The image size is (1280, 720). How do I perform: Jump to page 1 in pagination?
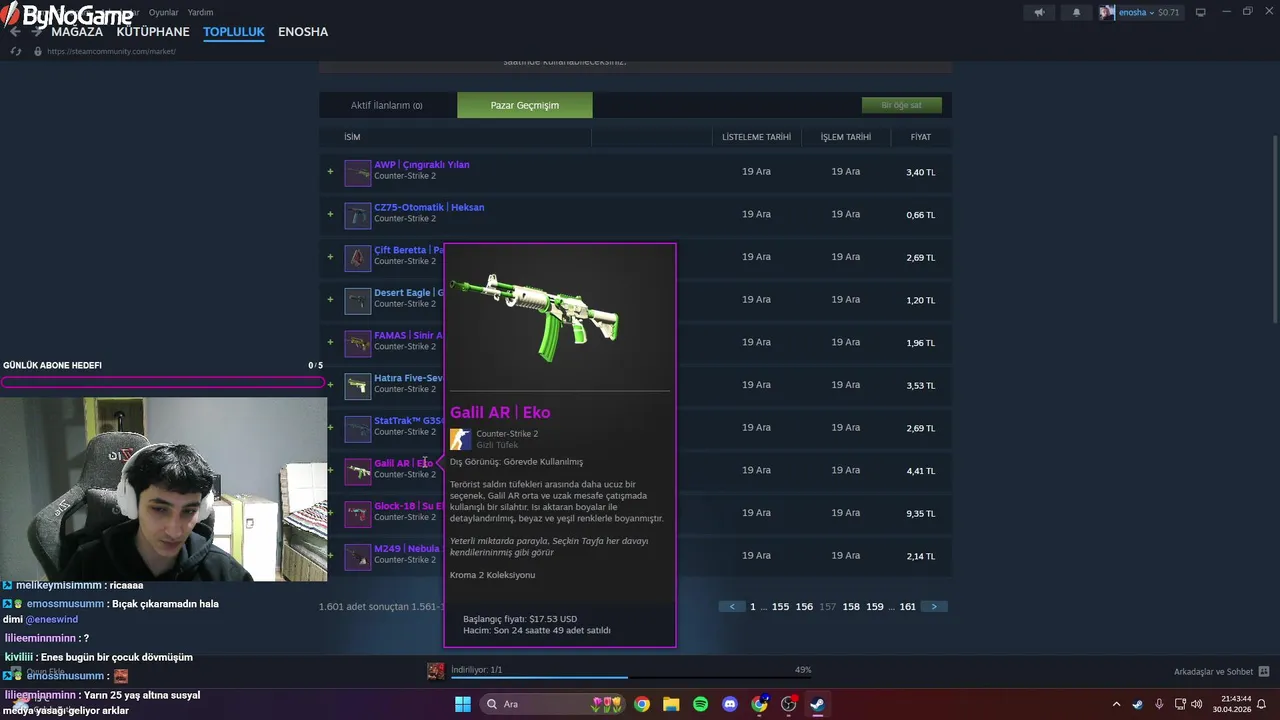click(x=753, y=607)
